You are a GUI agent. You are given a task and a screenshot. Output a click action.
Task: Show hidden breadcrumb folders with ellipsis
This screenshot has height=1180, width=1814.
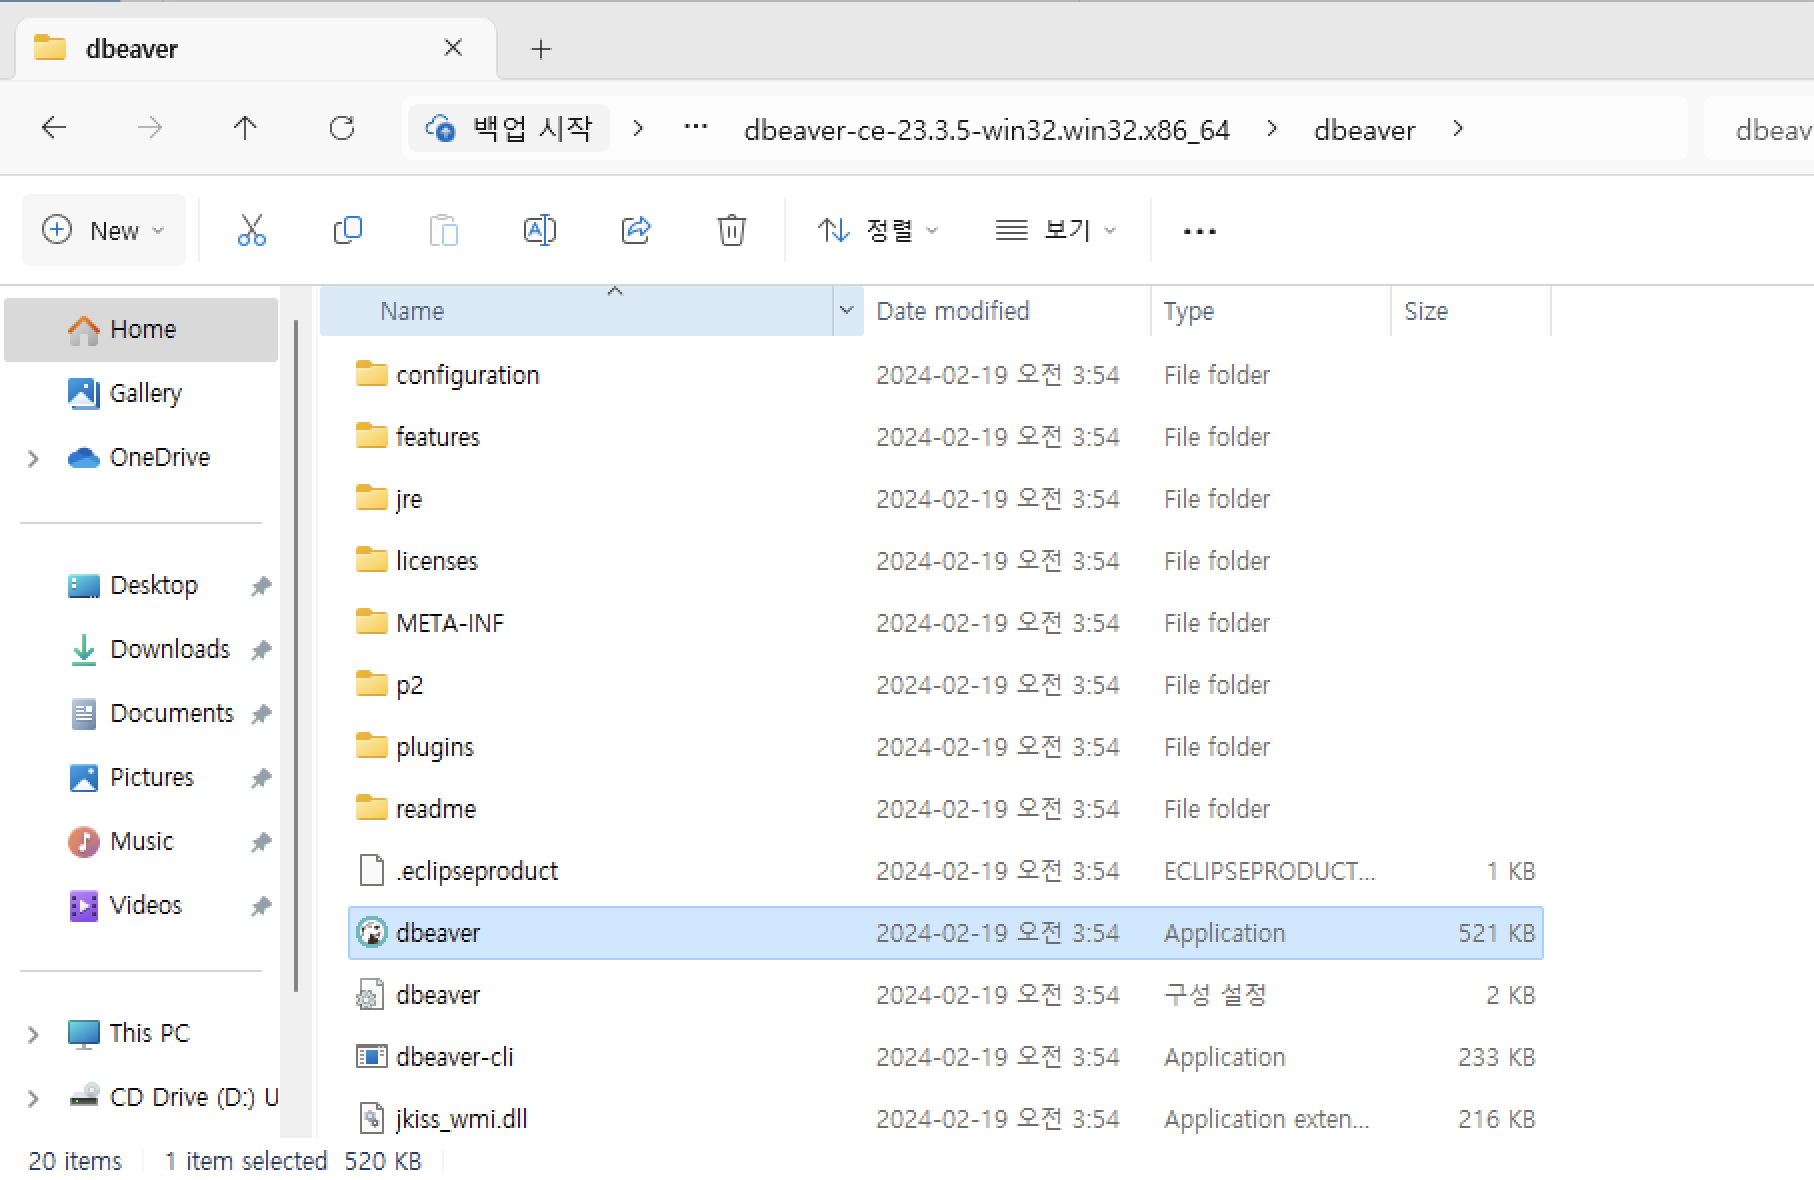pyautogui.click(x=695, y=128)
